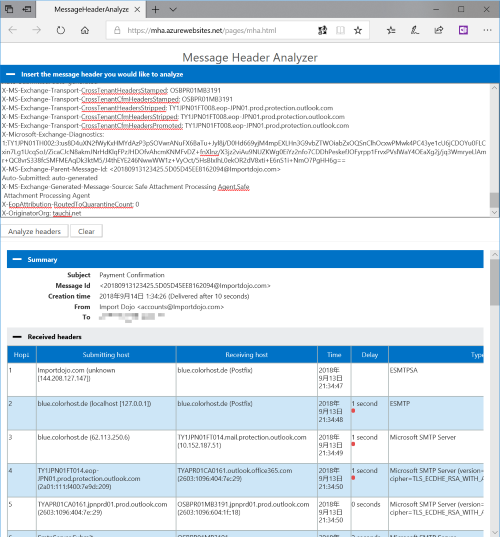This screenshot has height=537, width=500.
Task: Sort by Hop column header
Action: click(22, 355)
